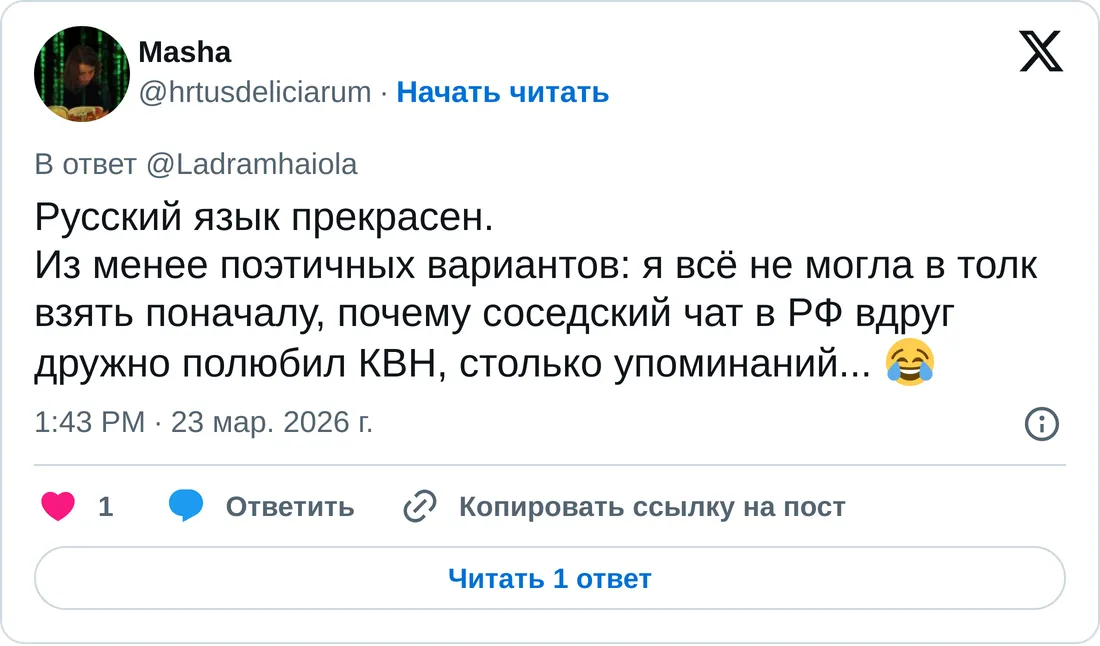Open Masha's profile avatar picture
Viewport: 1100px width, 646px height.
tap(81, 75)
